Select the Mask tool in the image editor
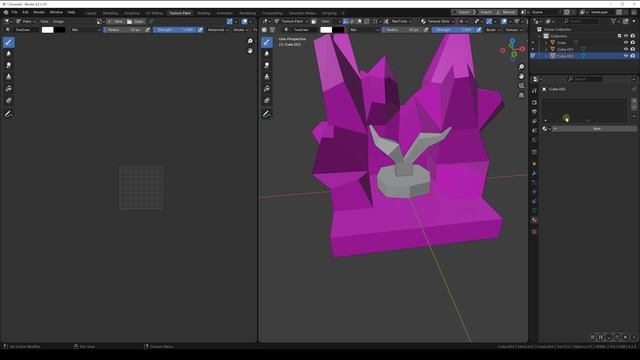The image size is (640, 360). click(9, 100)
